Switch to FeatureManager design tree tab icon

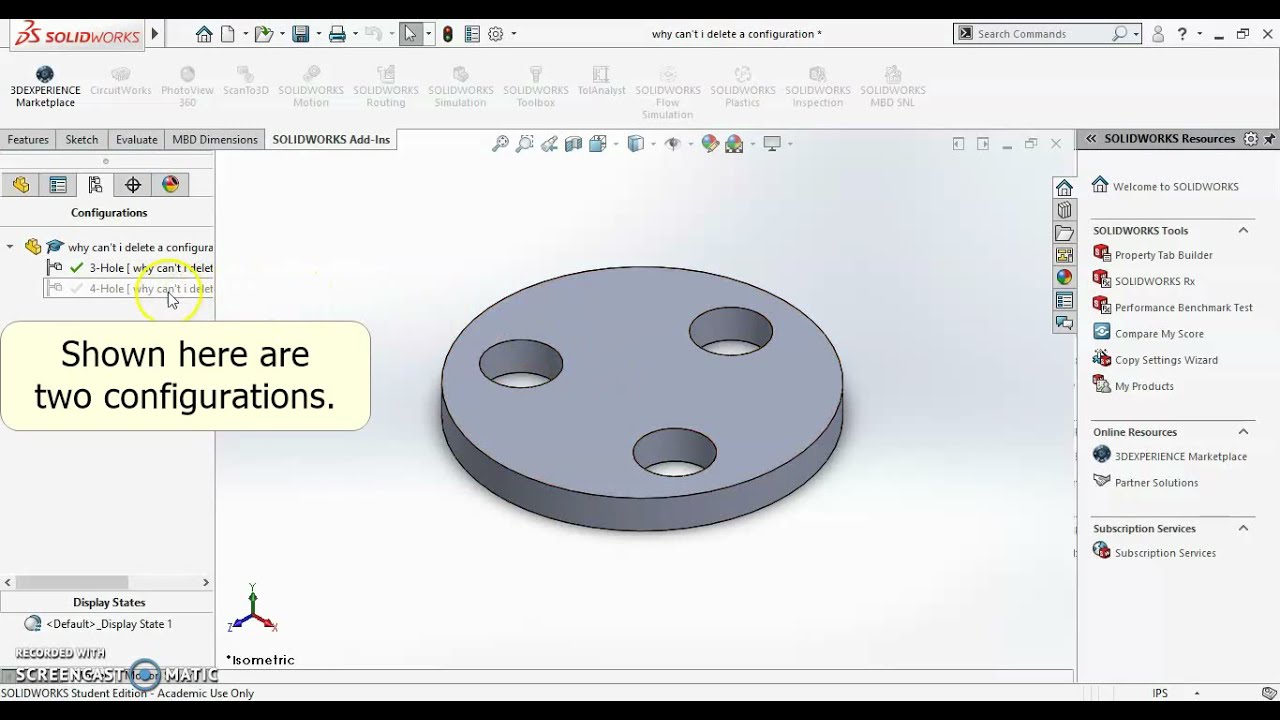click(x=21, y=185)
